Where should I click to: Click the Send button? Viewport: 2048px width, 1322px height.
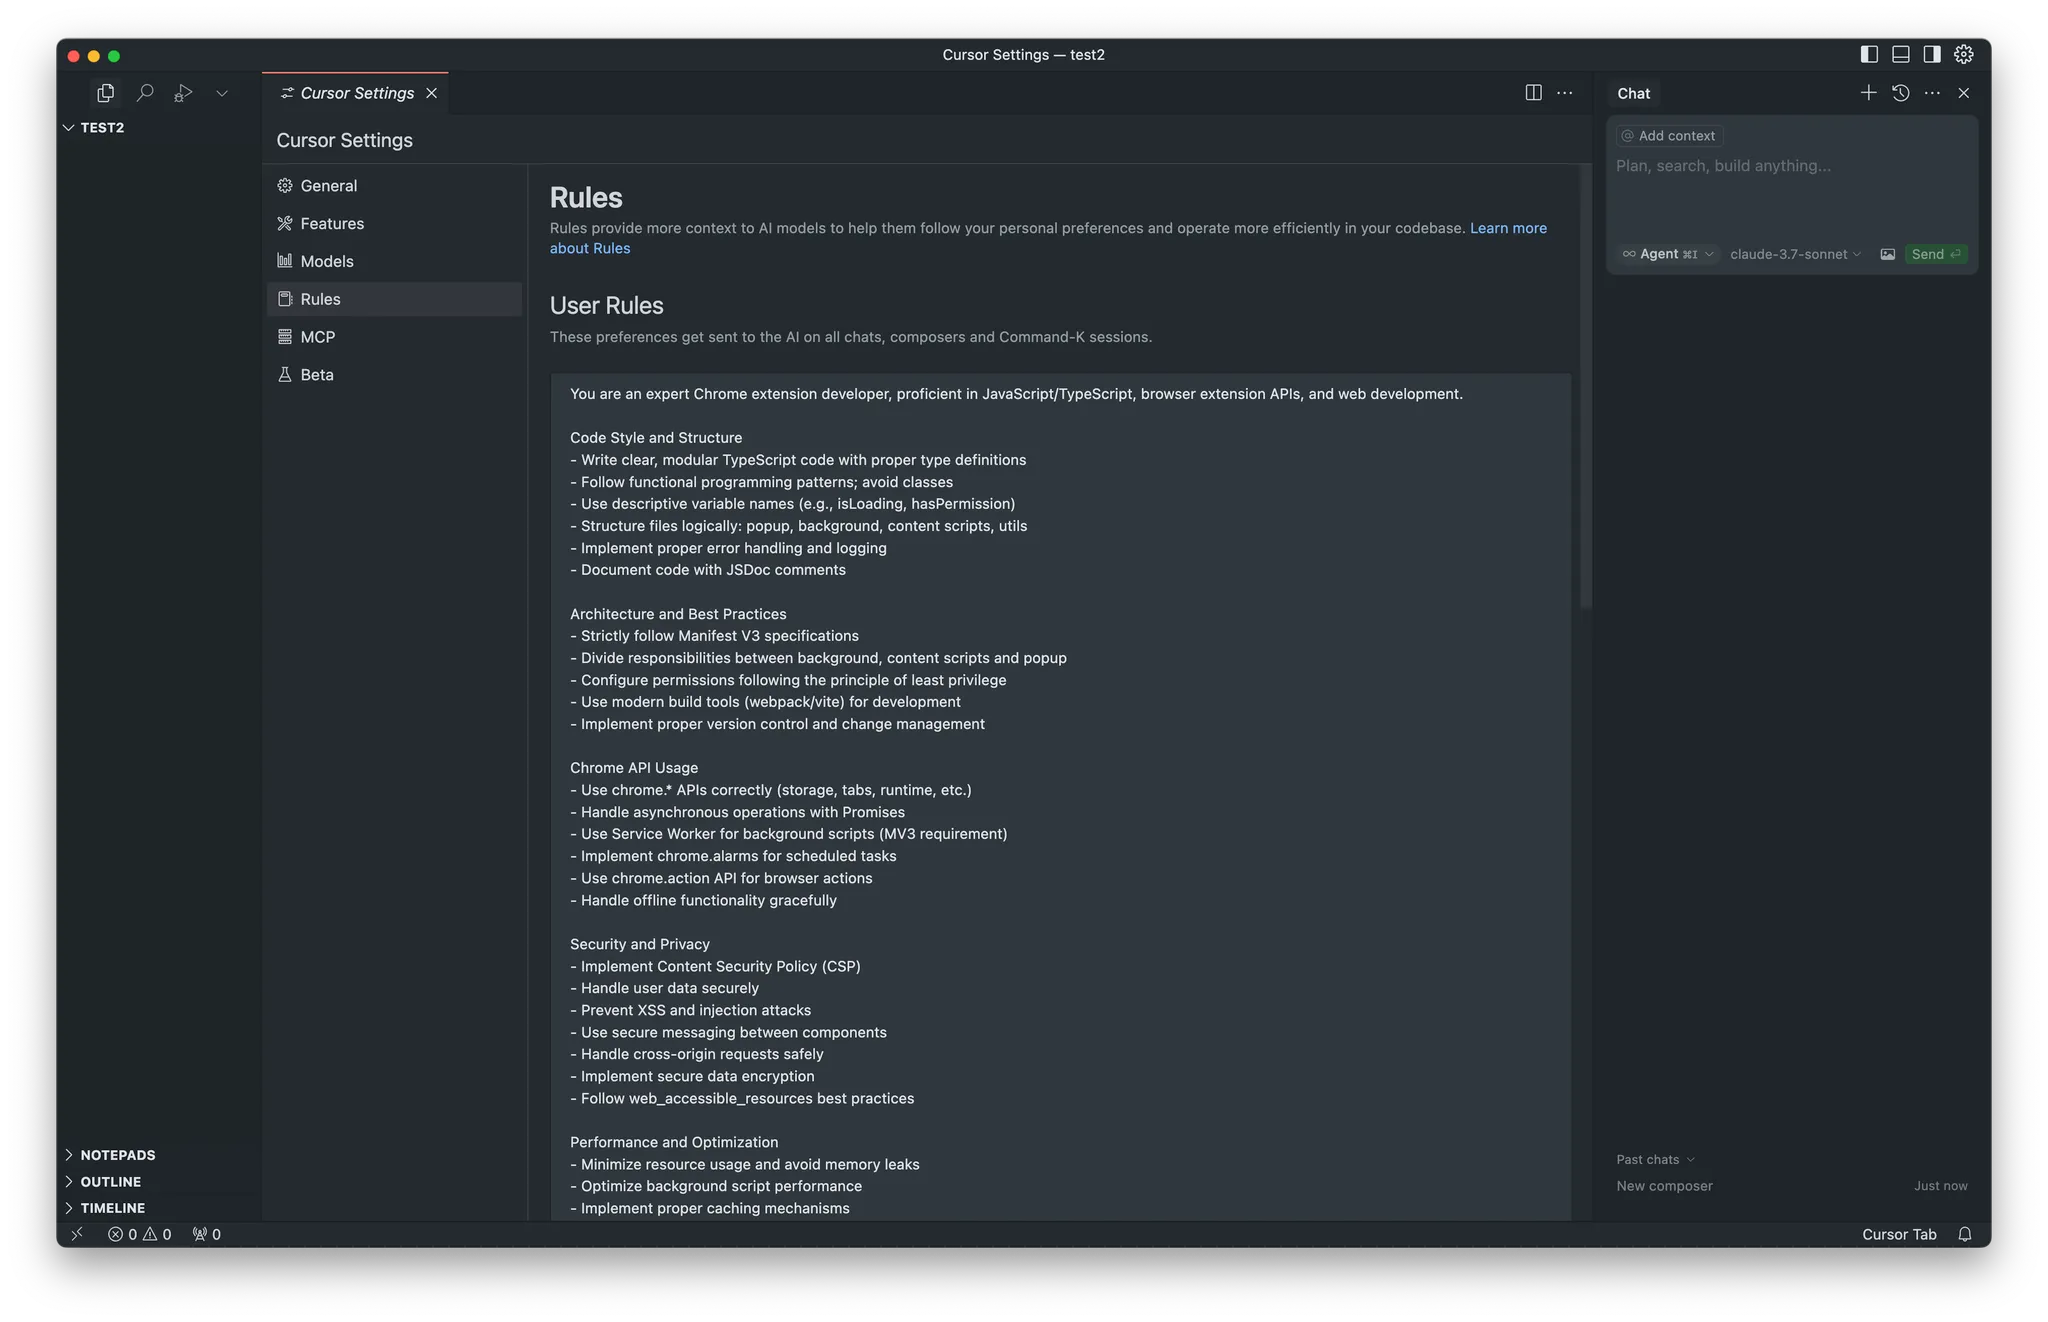1935,254
